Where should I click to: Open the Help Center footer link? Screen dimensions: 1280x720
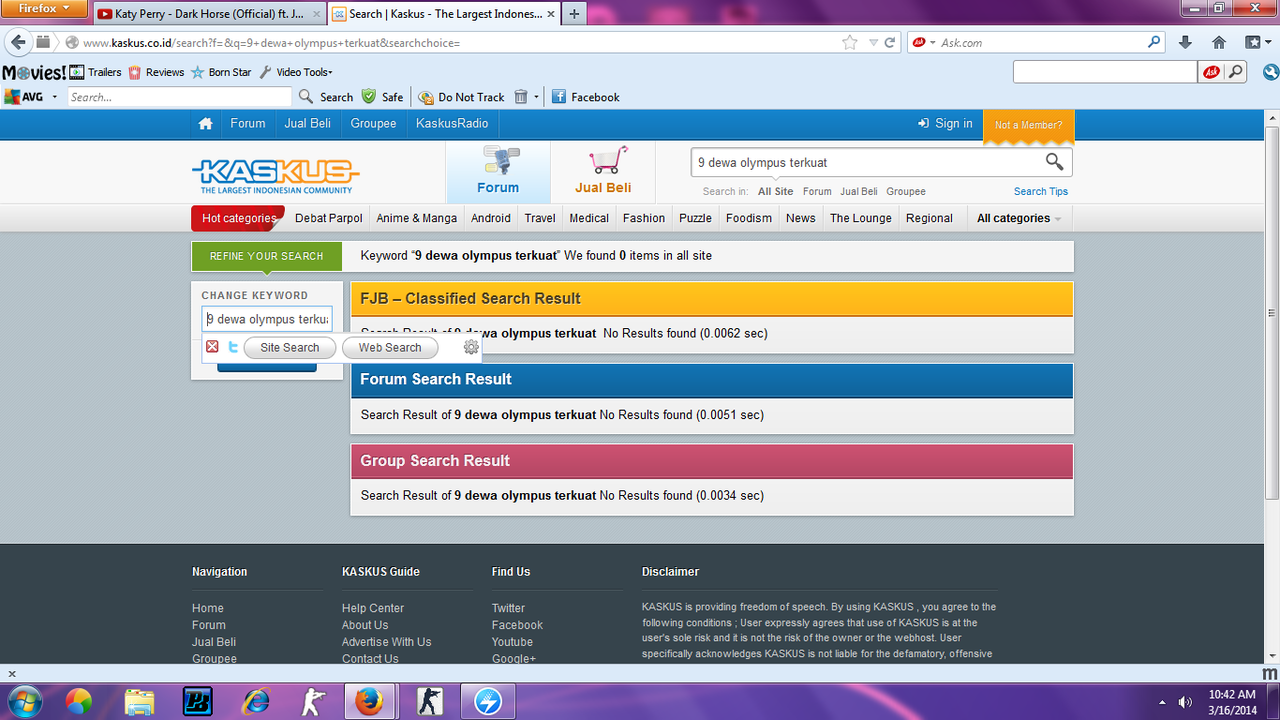[373, 608]
